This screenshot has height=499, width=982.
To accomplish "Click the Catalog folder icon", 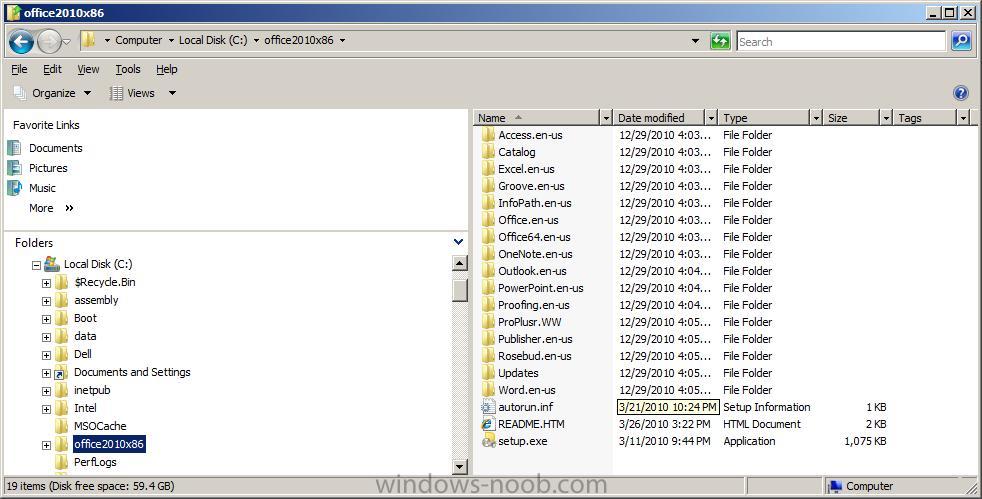I will [488, 152].
